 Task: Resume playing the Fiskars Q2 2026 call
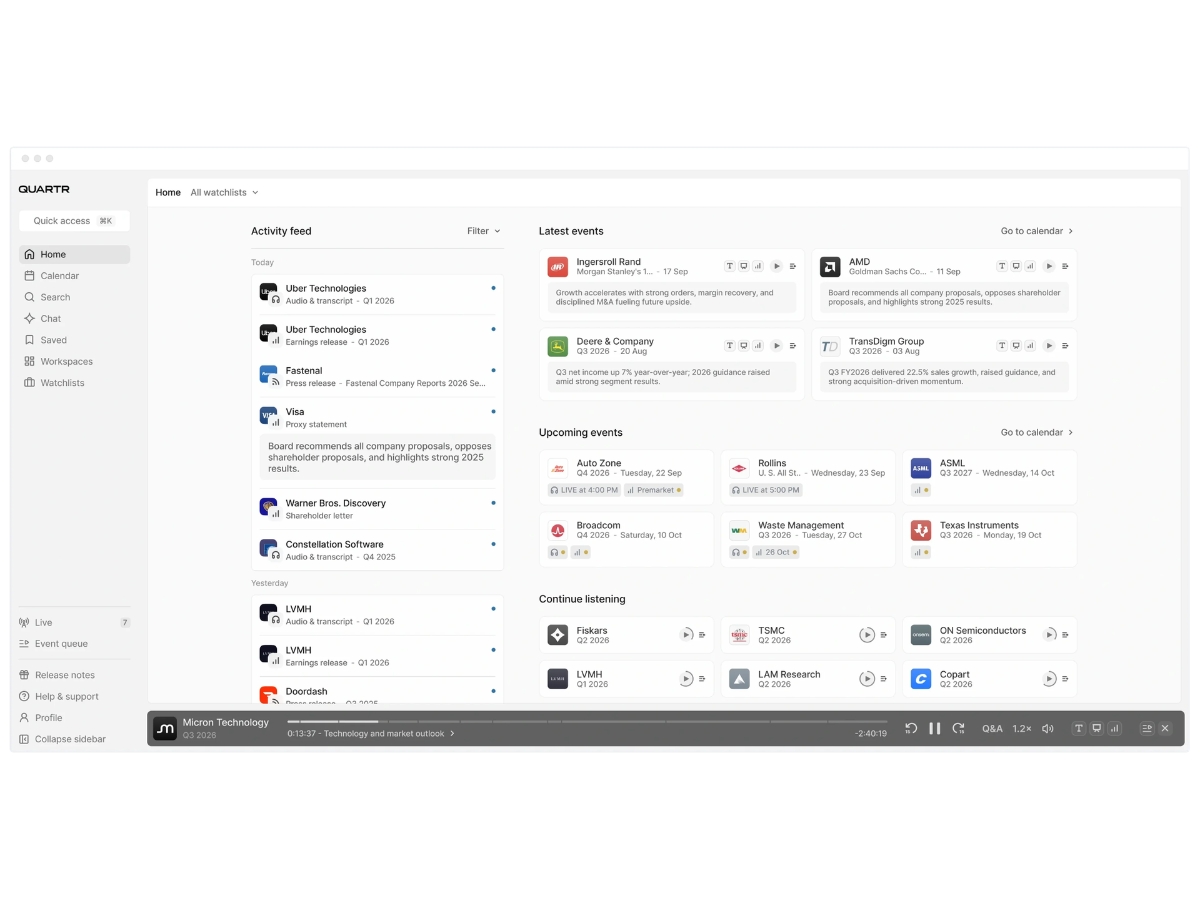coord(686,635)
